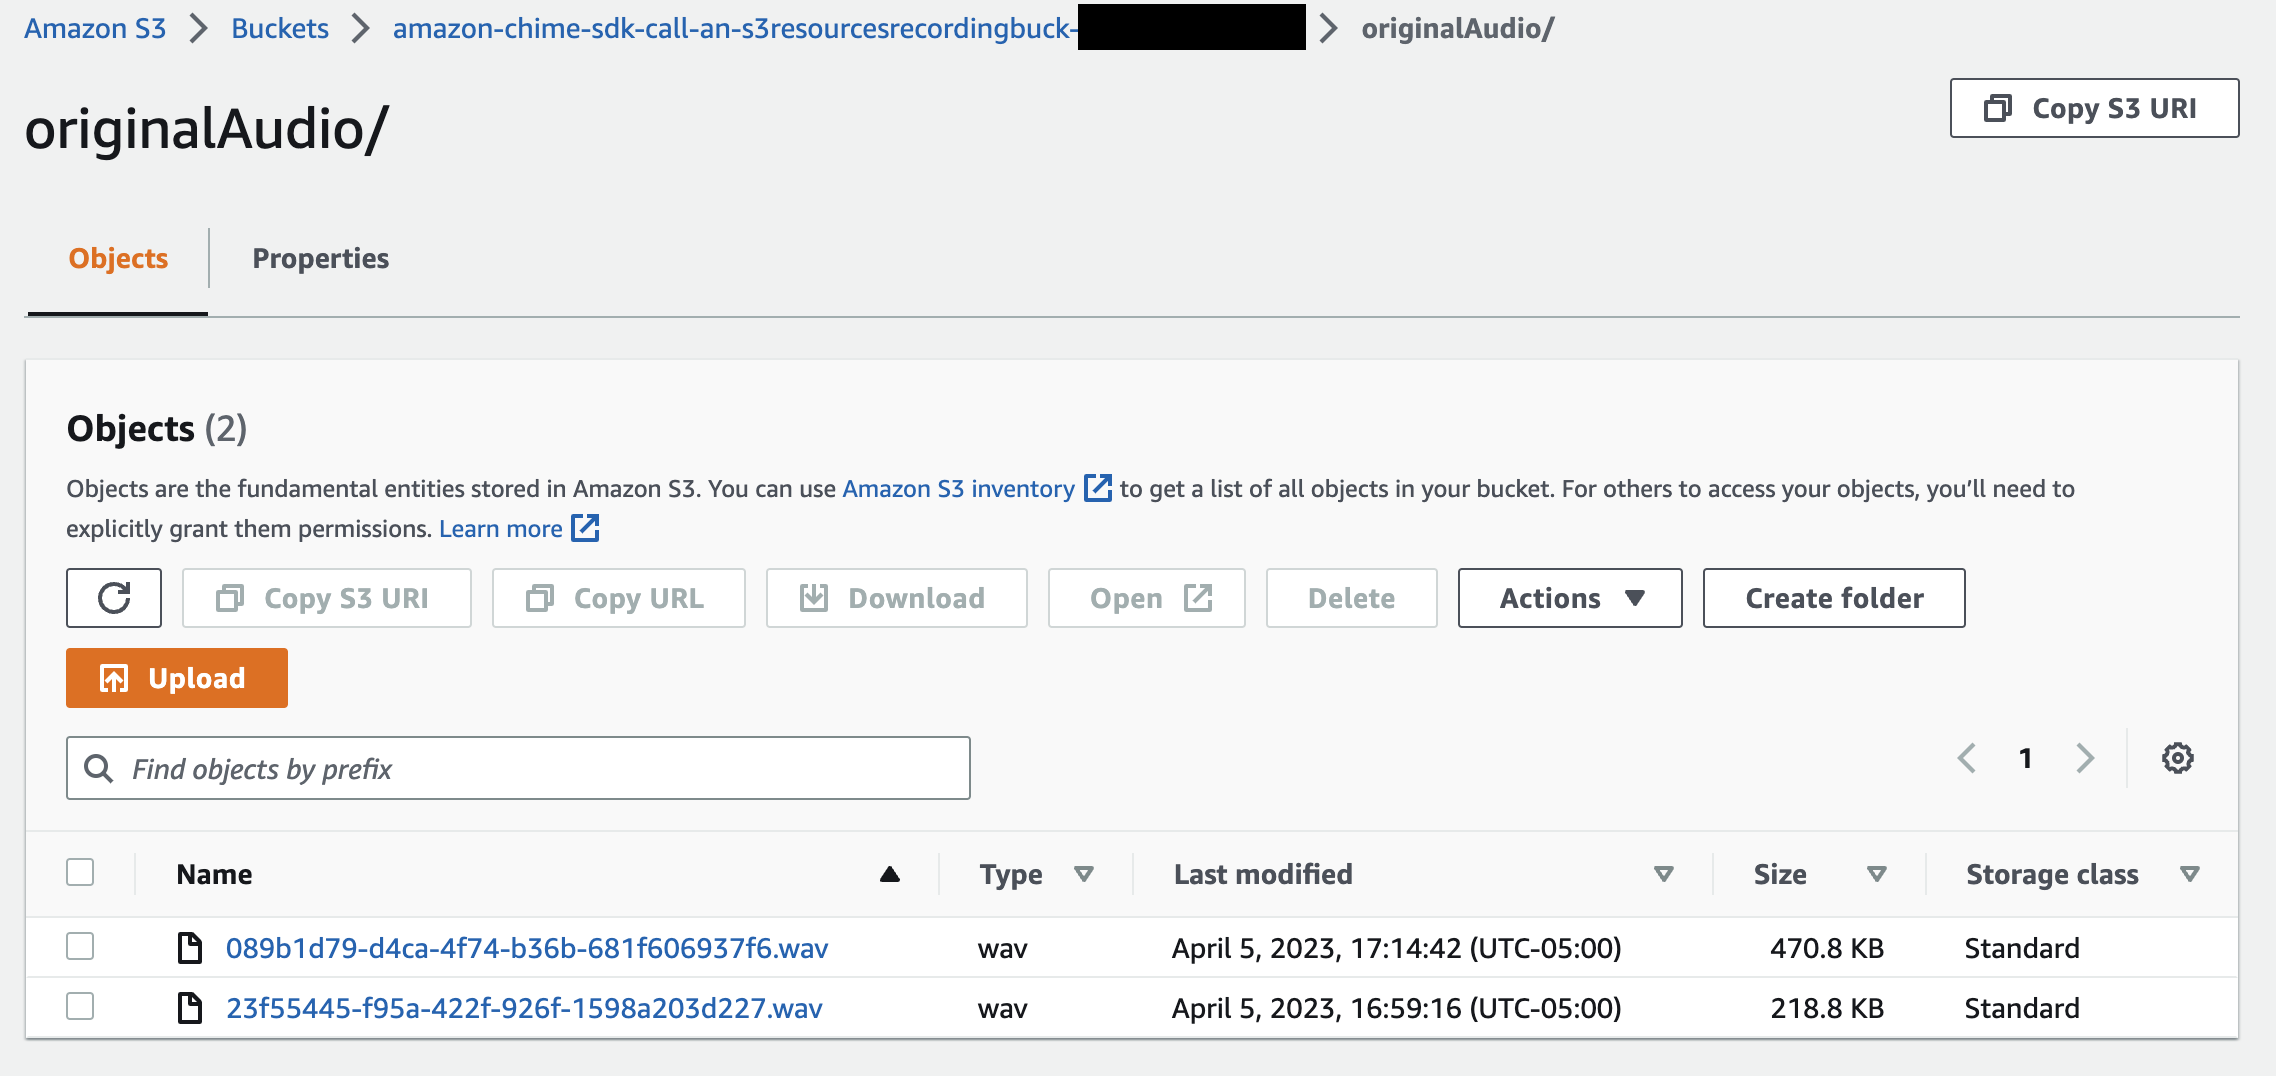Check the 23f55445-f95a wav file checkbox
The width and height of the screenshot is (2276, 1076).
(80, 1006)
